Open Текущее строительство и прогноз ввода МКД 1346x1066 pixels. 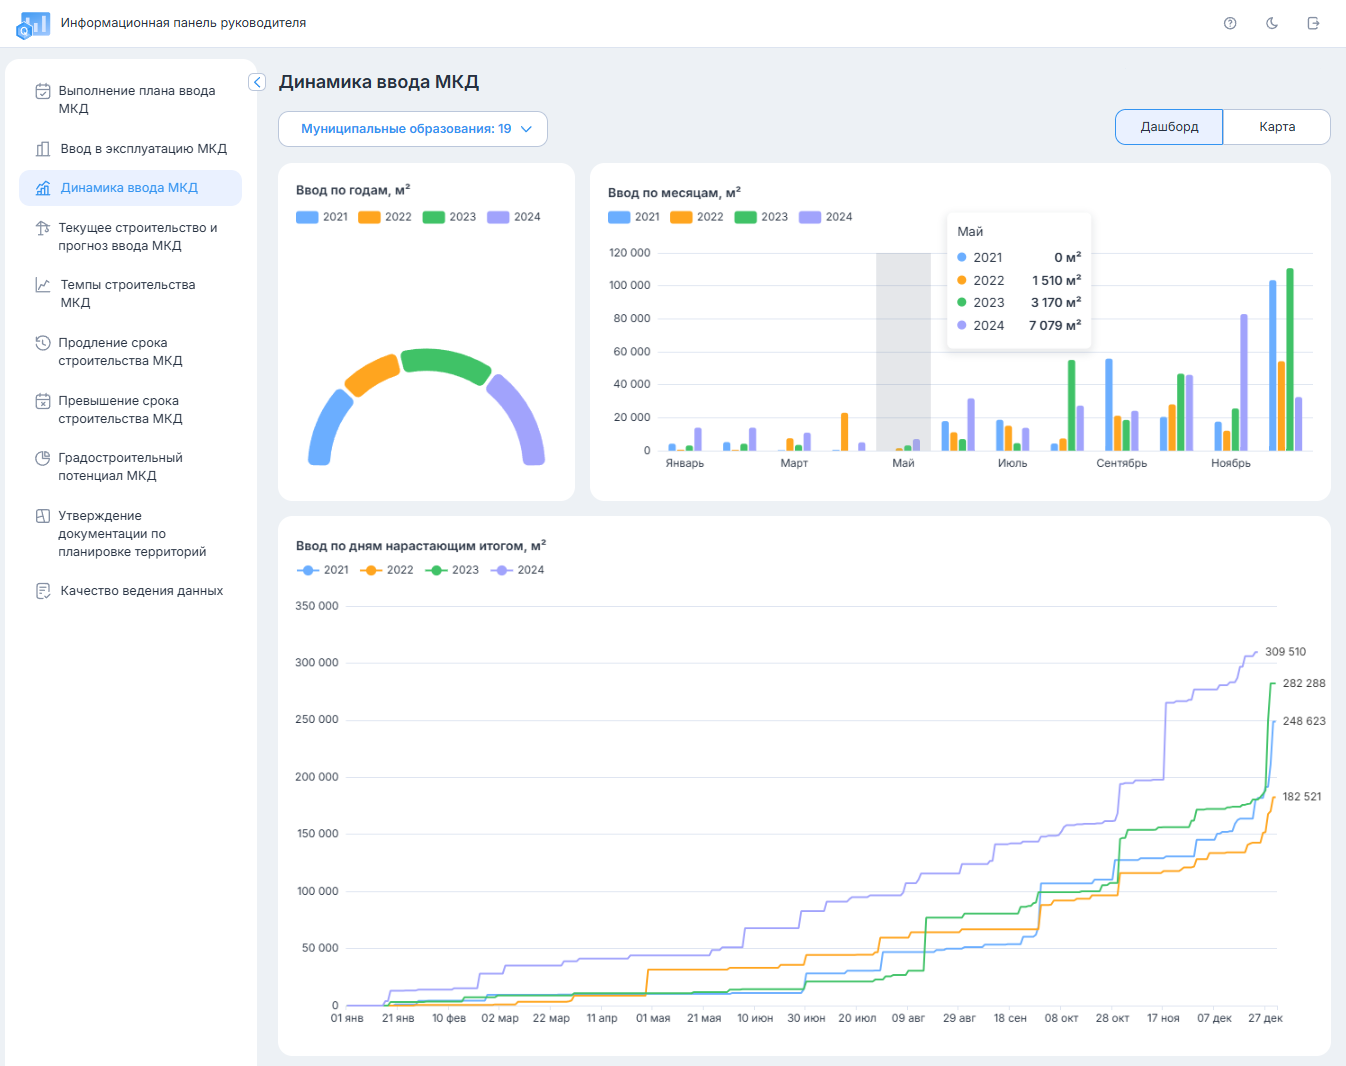(130, 237)
